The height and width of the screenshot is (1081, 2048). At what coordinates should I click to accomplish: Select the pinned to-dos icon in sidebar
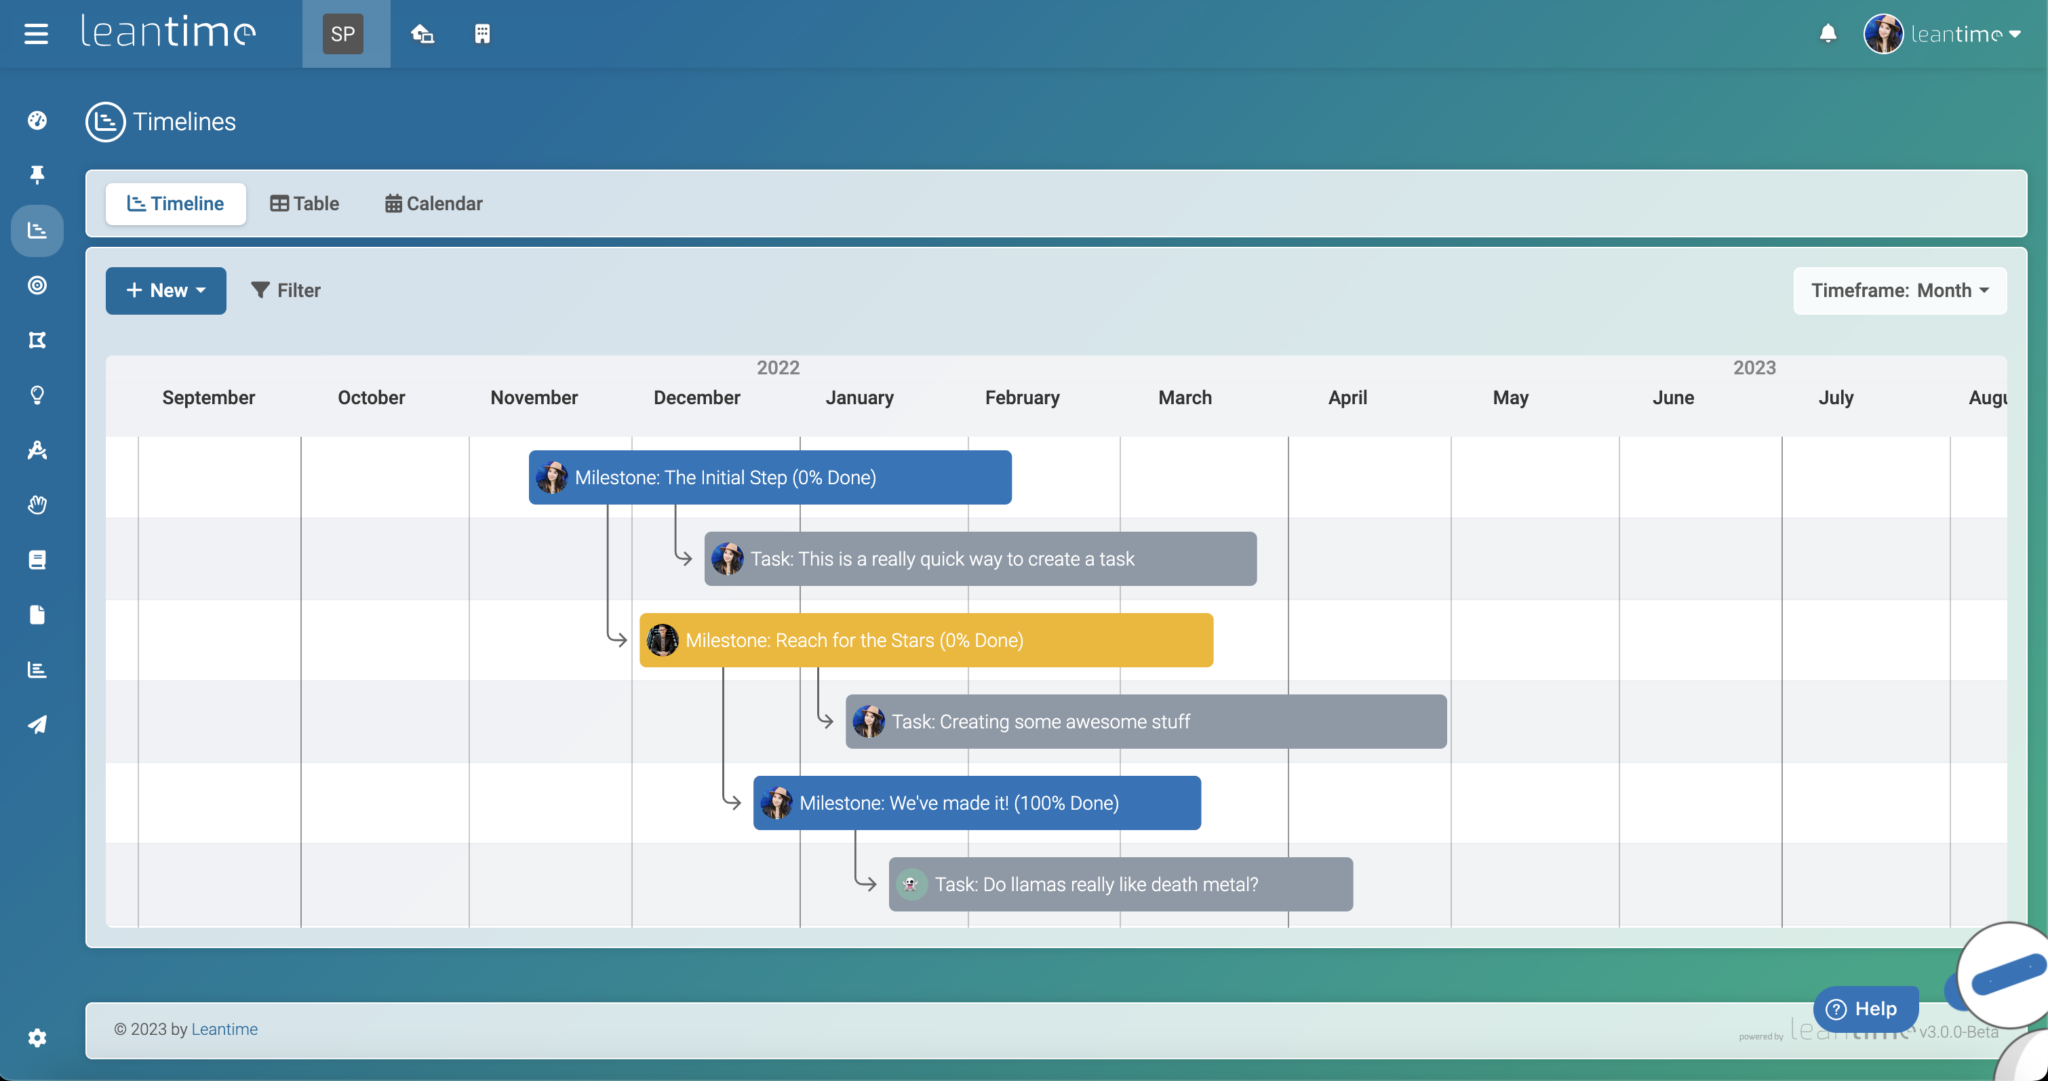click(37, 174)
